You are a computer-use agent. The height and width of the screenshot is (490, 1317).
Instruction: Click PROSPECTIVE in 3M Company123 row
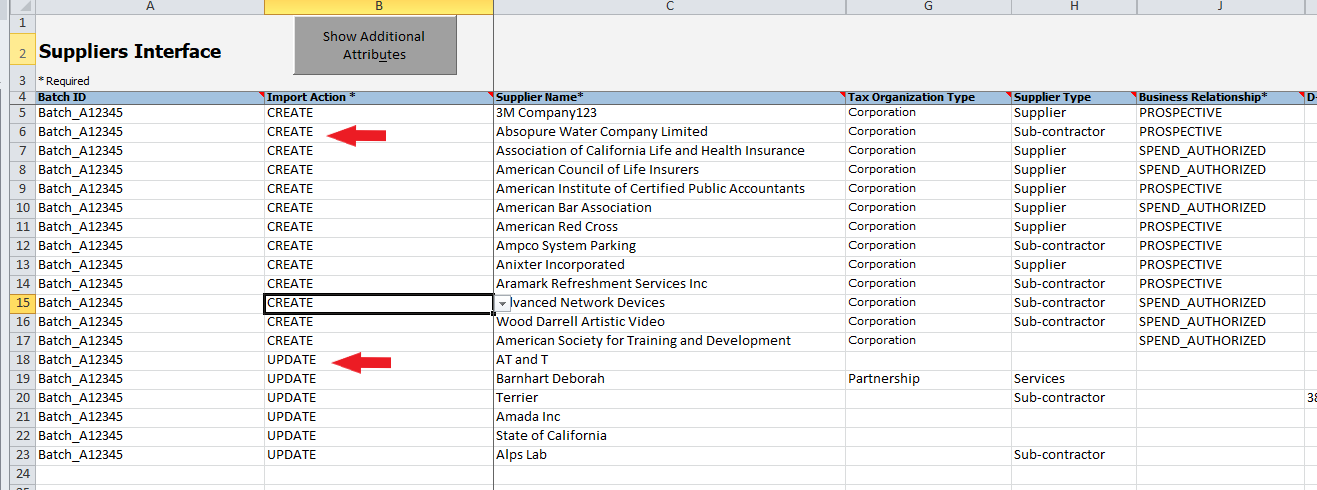[1220, 113]
